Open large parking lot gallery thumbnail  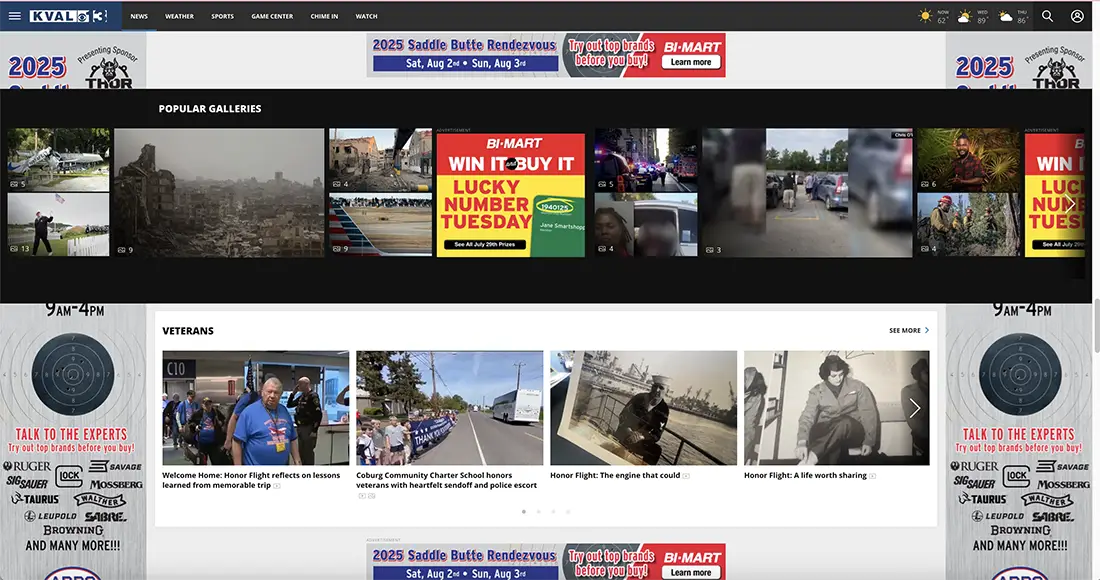point(807,192)
